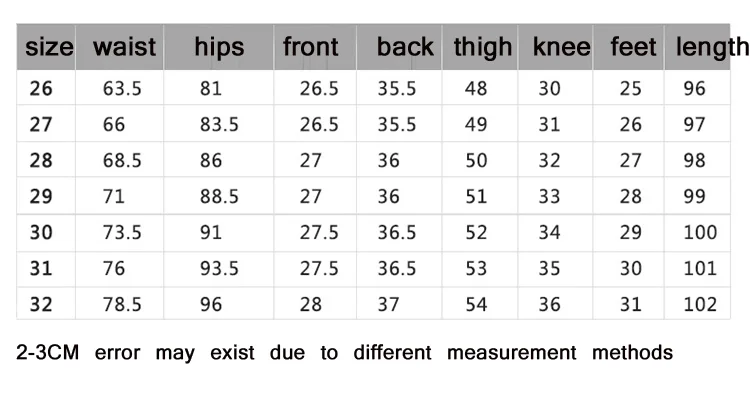This screenshot has height=398, width=750.
Task: Select size 29 row label
Action: 41,197
